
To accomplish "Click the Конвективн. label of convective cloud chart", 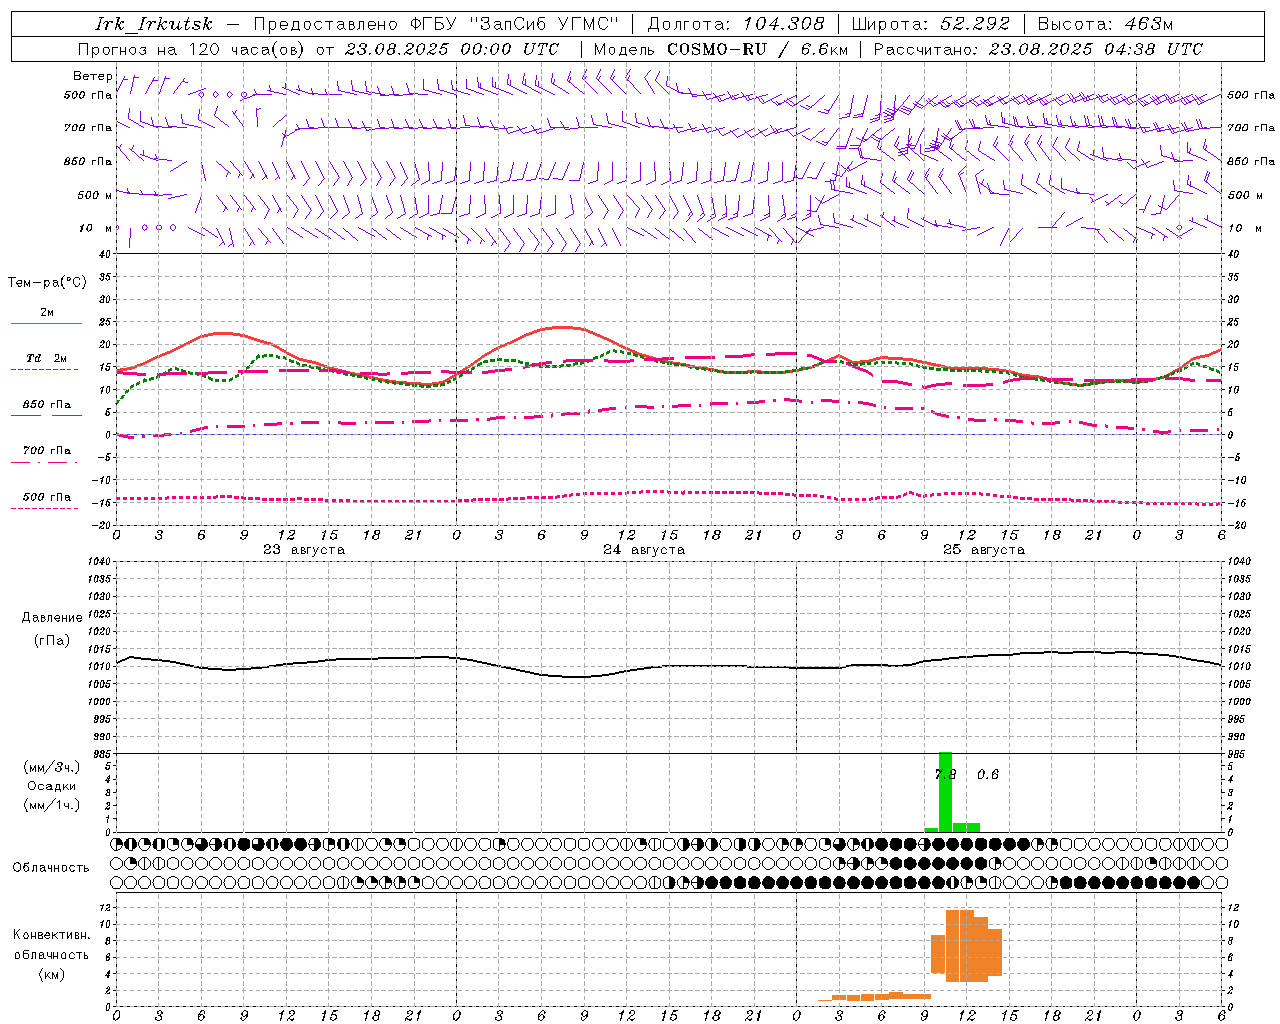I will click(x=52, y=935).
